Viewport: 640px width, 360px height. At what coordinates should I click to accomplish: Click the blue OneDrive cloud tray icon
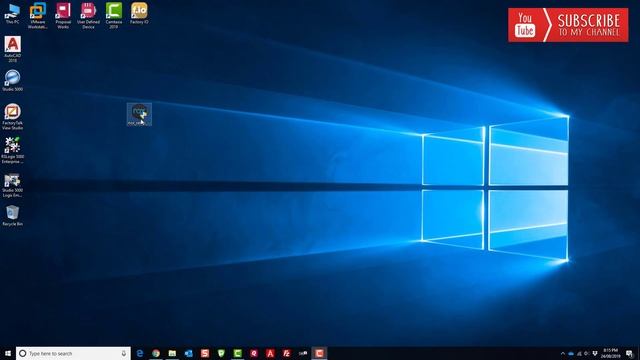pyautogui.click(x=571, y=353)
